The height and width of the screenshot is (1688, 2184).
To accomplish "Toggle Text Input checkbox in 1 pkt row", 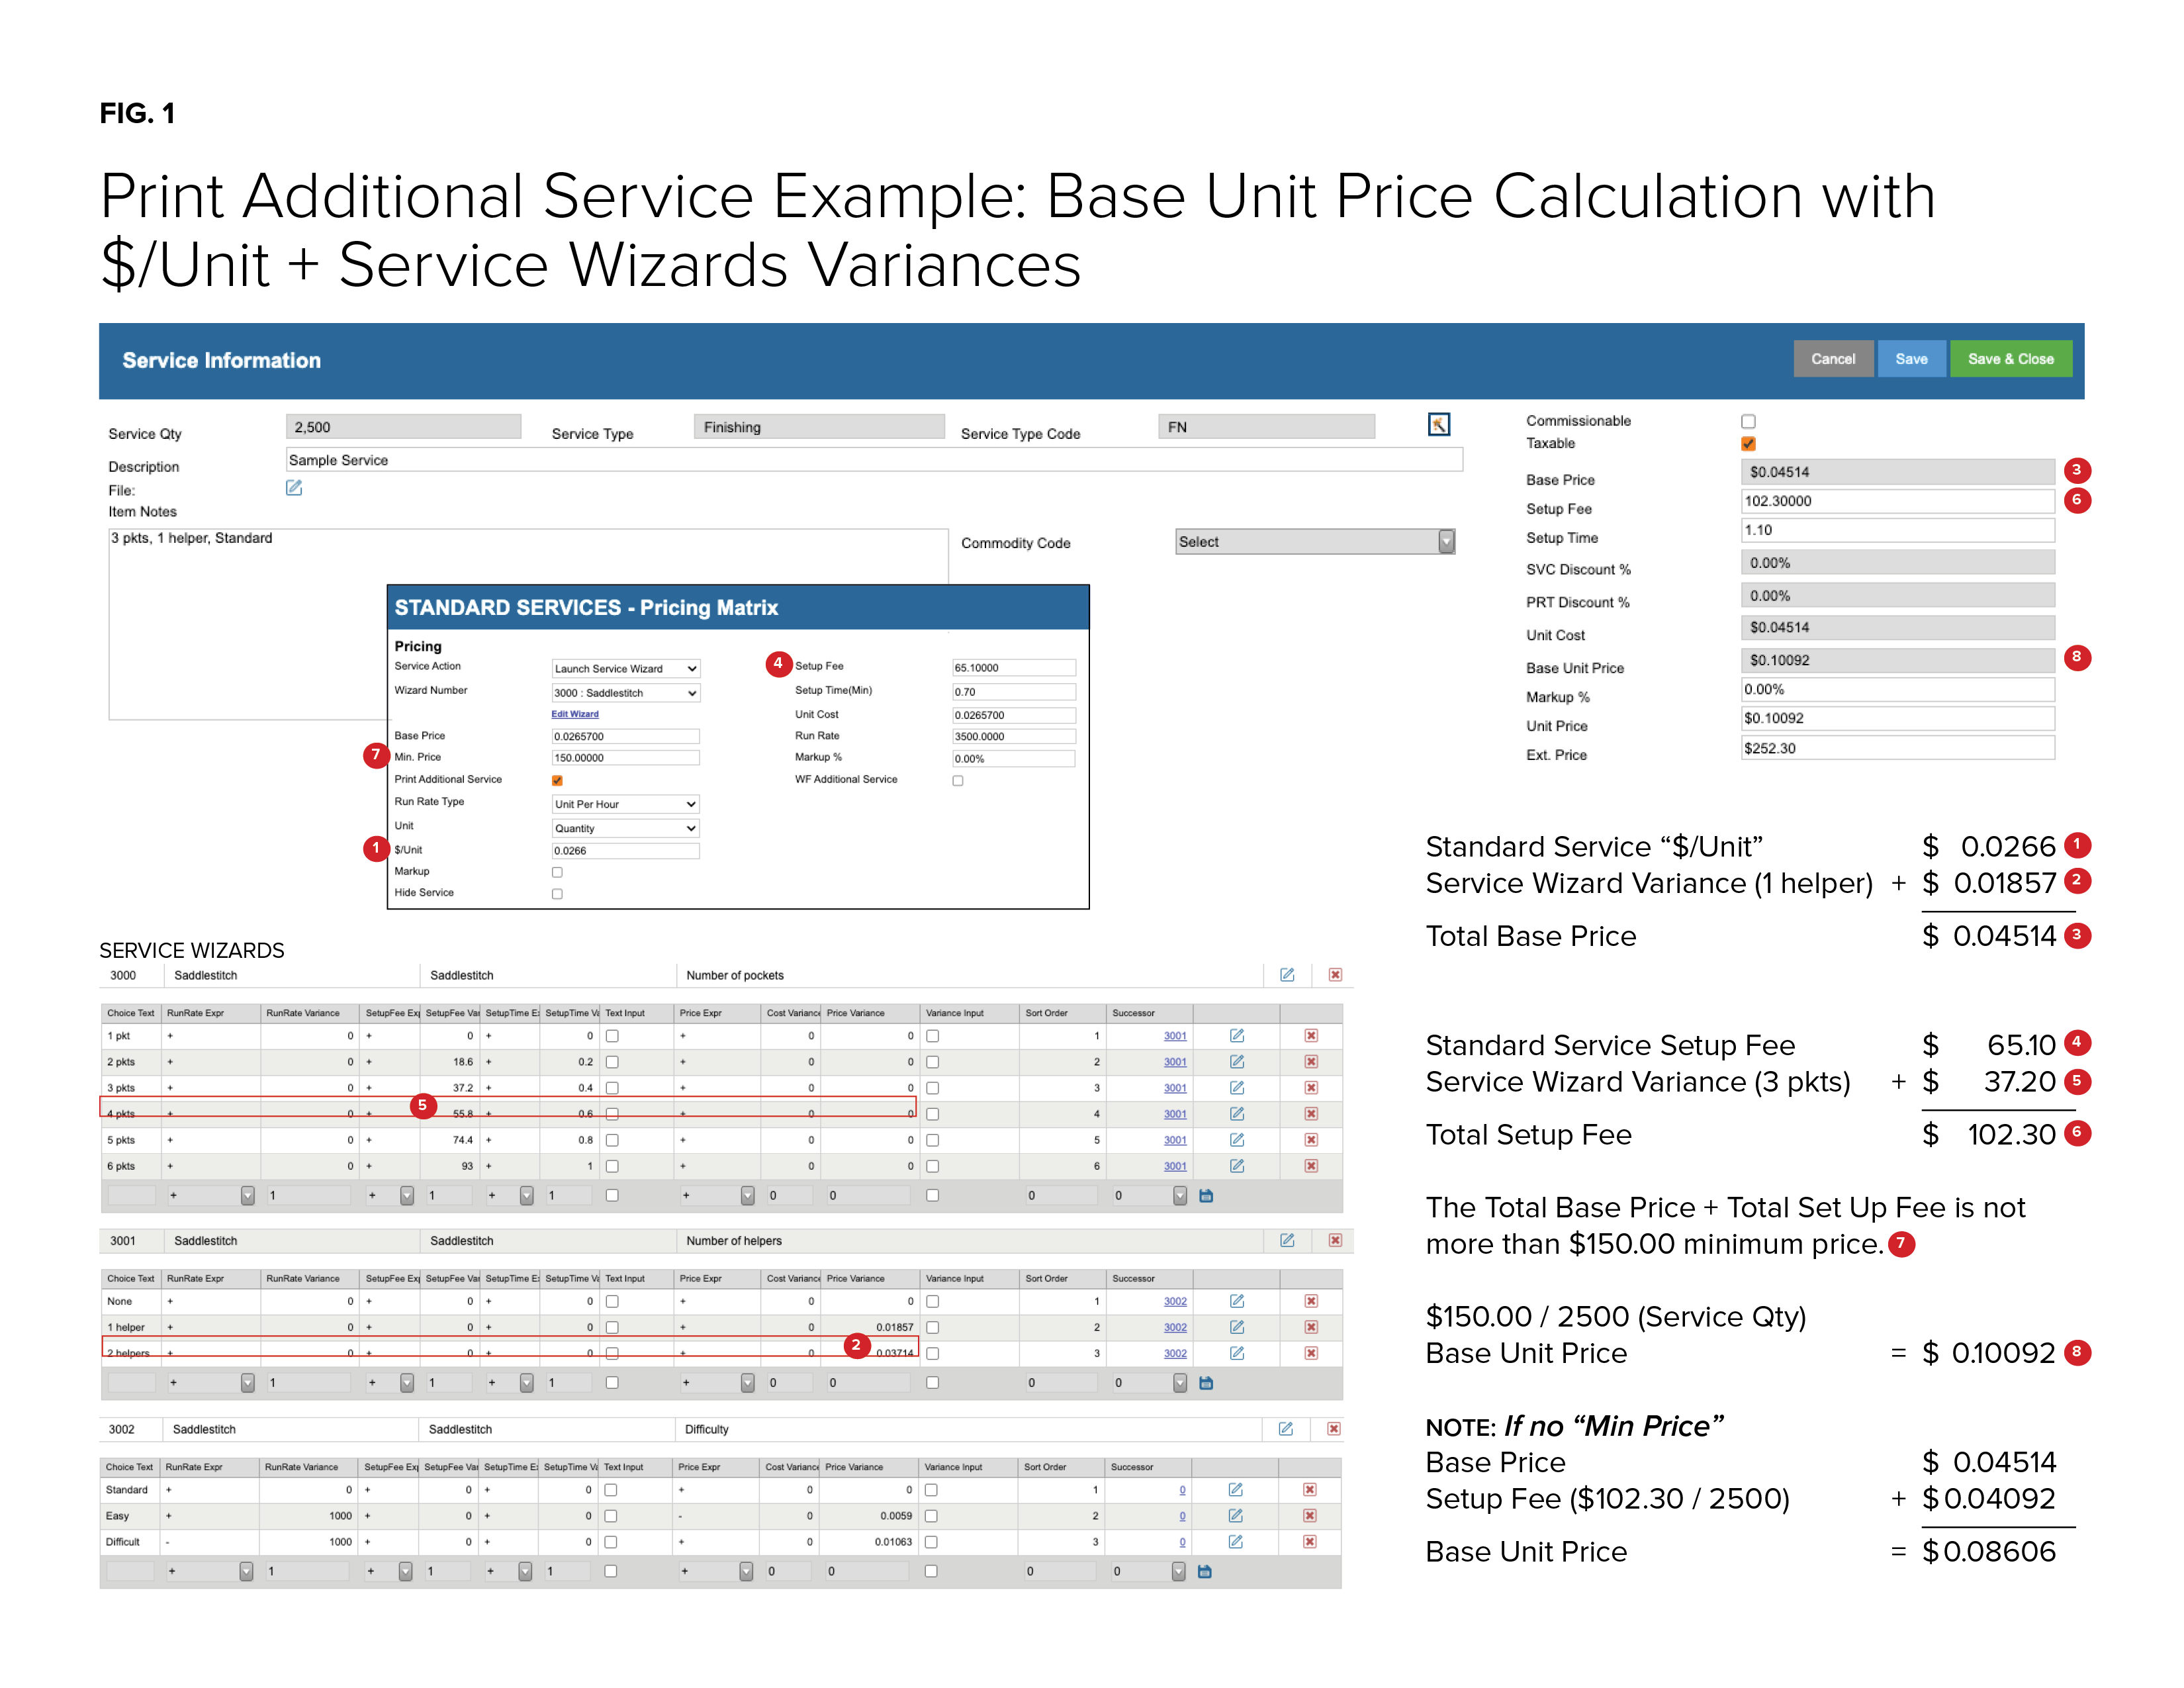I will [612, 1036].
